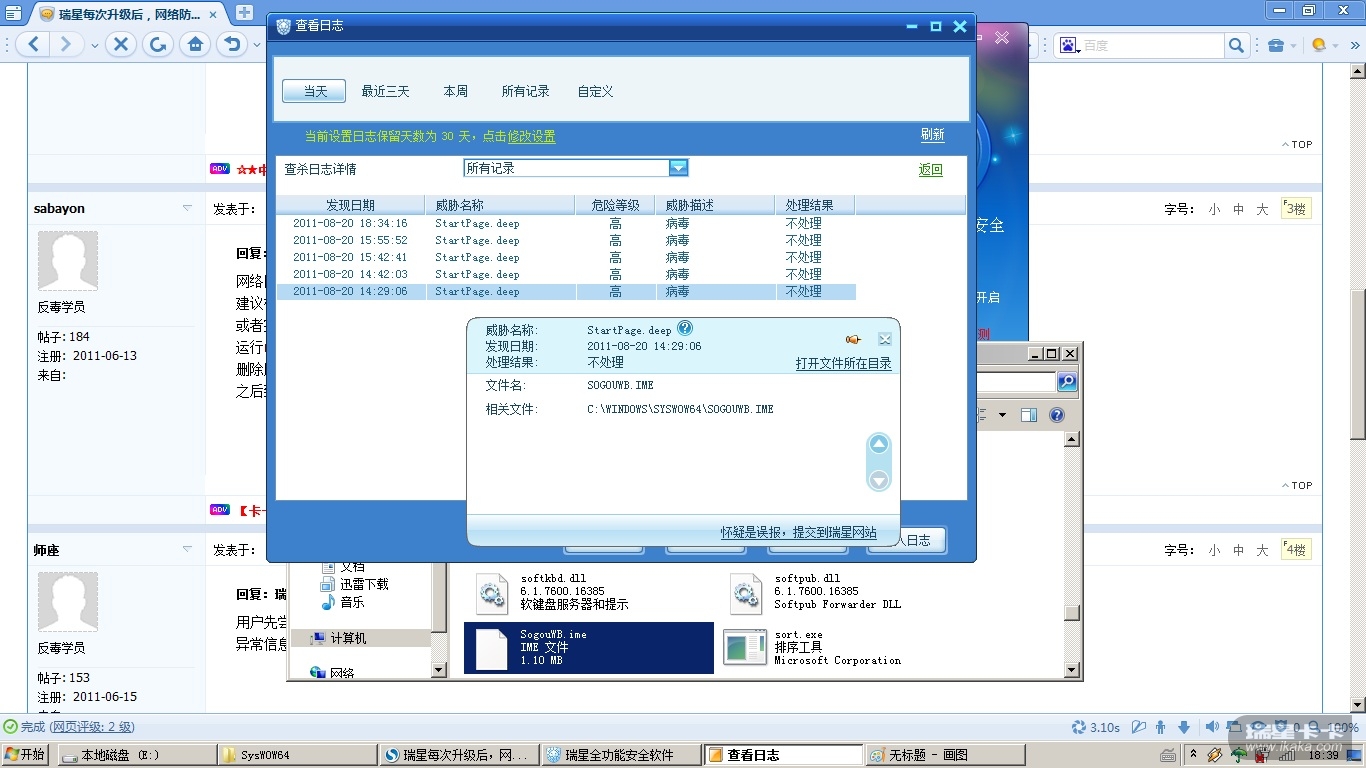Select the SogouWB.ime file

click(x=589, y=648)
